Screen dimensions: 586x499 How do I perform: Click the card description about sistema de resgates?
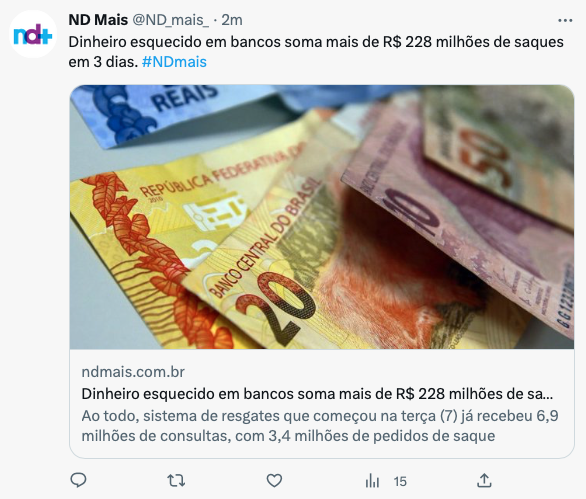point(320,426)
